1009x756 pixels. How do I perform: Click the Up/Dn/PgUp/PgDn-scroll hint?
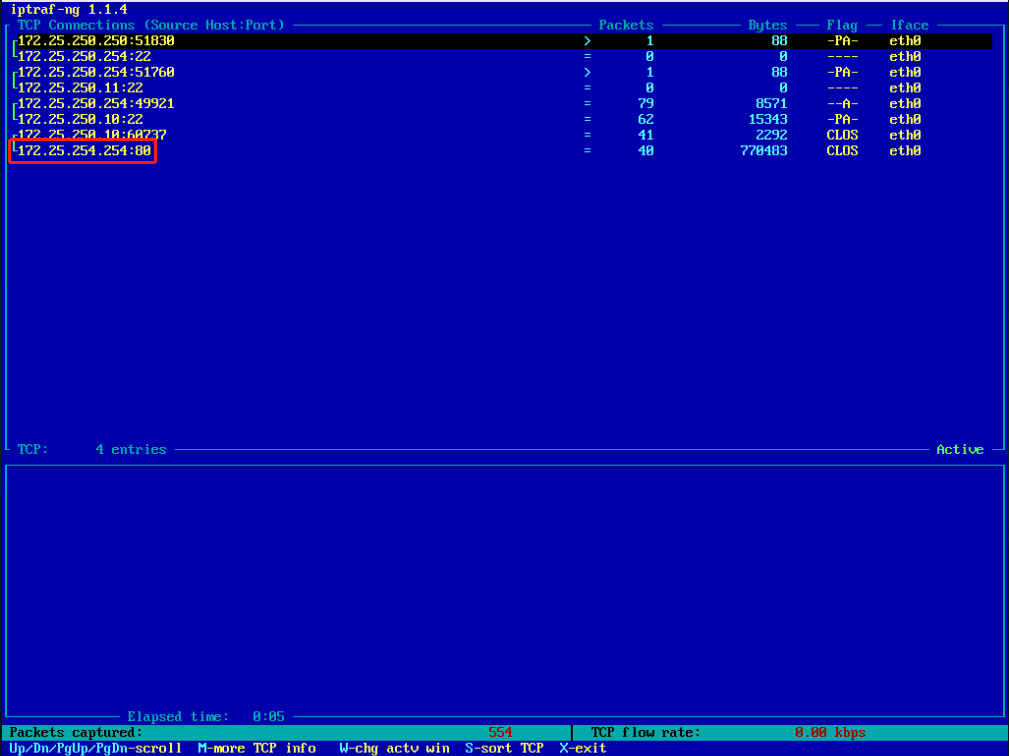point(96,748)
